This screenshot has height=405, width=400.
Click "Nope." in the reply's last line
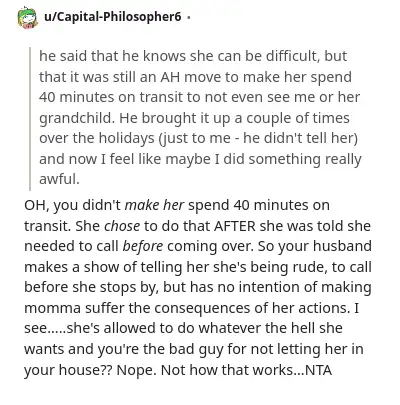click(136, 370)
